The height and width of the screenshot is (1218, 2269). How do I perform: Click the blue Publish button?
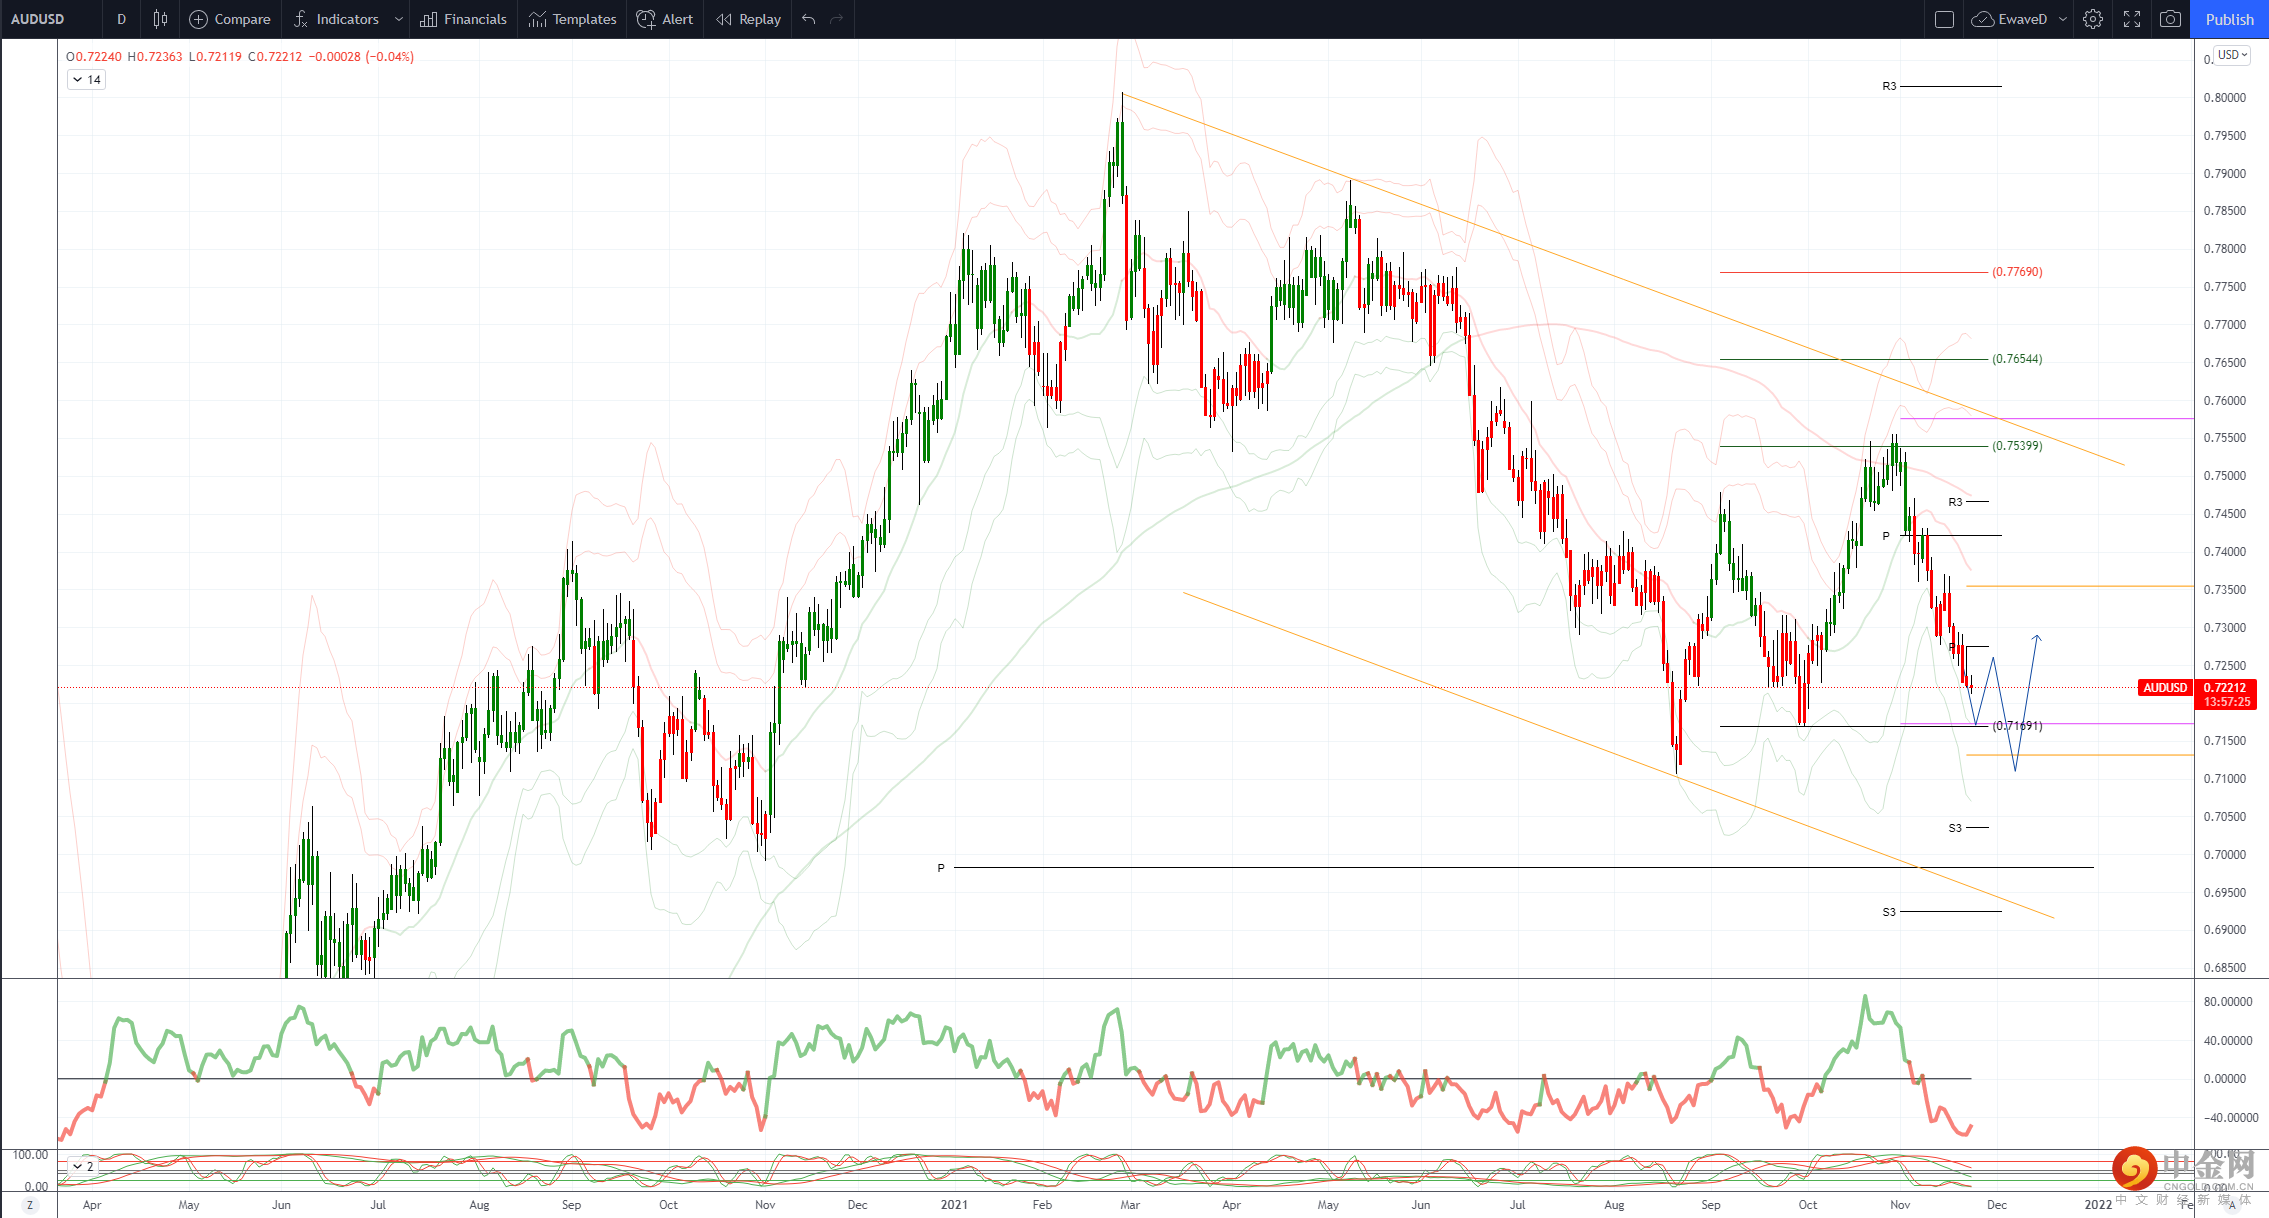click(2229, 19)
